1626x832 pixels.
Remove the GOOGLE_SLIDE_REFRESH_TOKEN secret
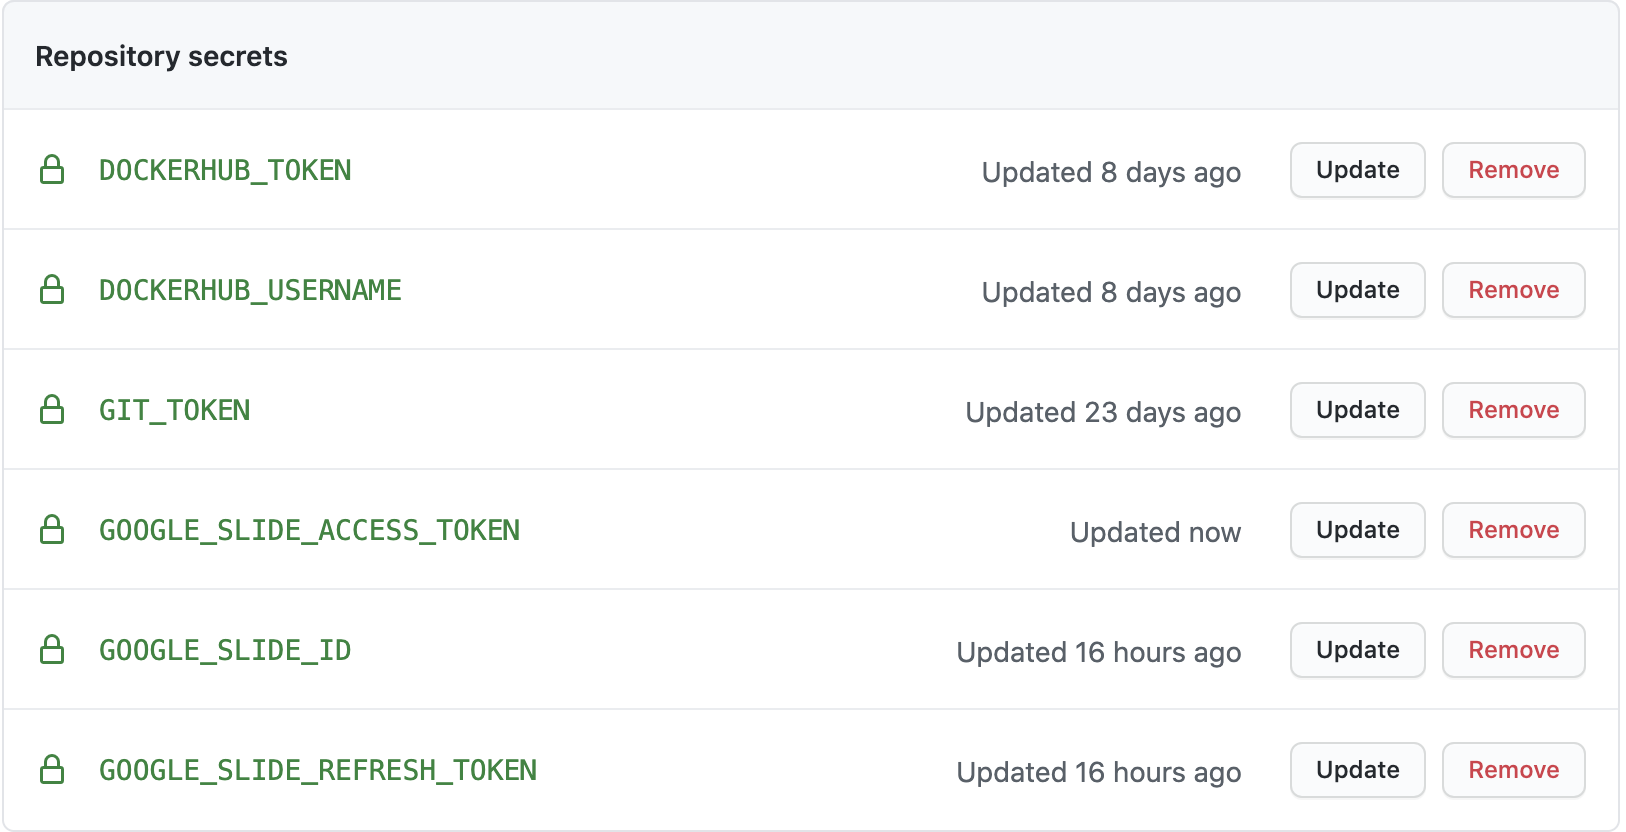pos(1513,770)
